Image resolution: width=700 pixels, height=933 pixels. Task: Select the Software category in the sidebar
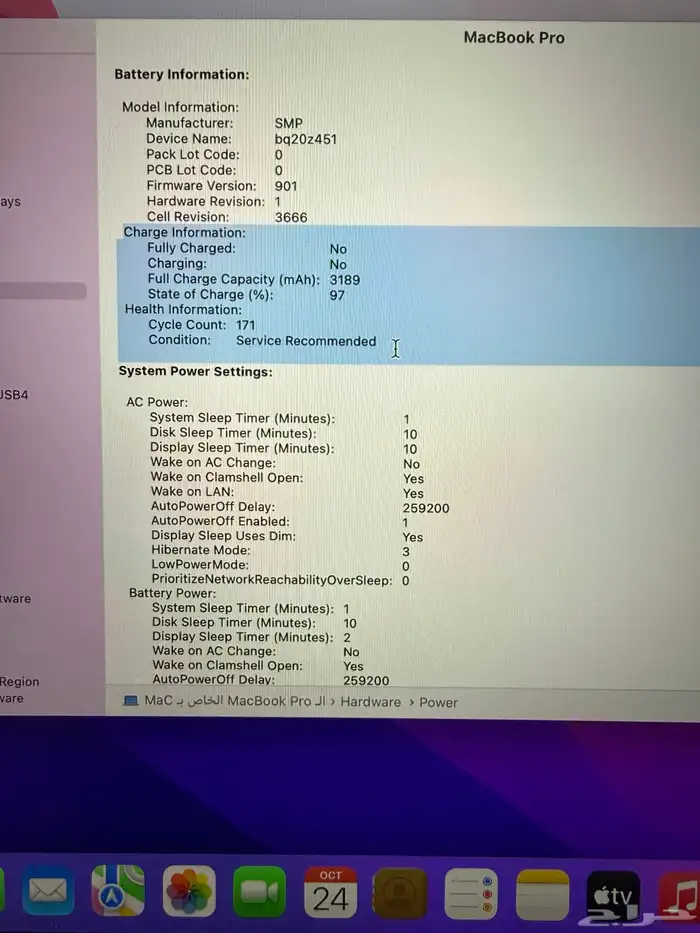[x=15, y=599]
